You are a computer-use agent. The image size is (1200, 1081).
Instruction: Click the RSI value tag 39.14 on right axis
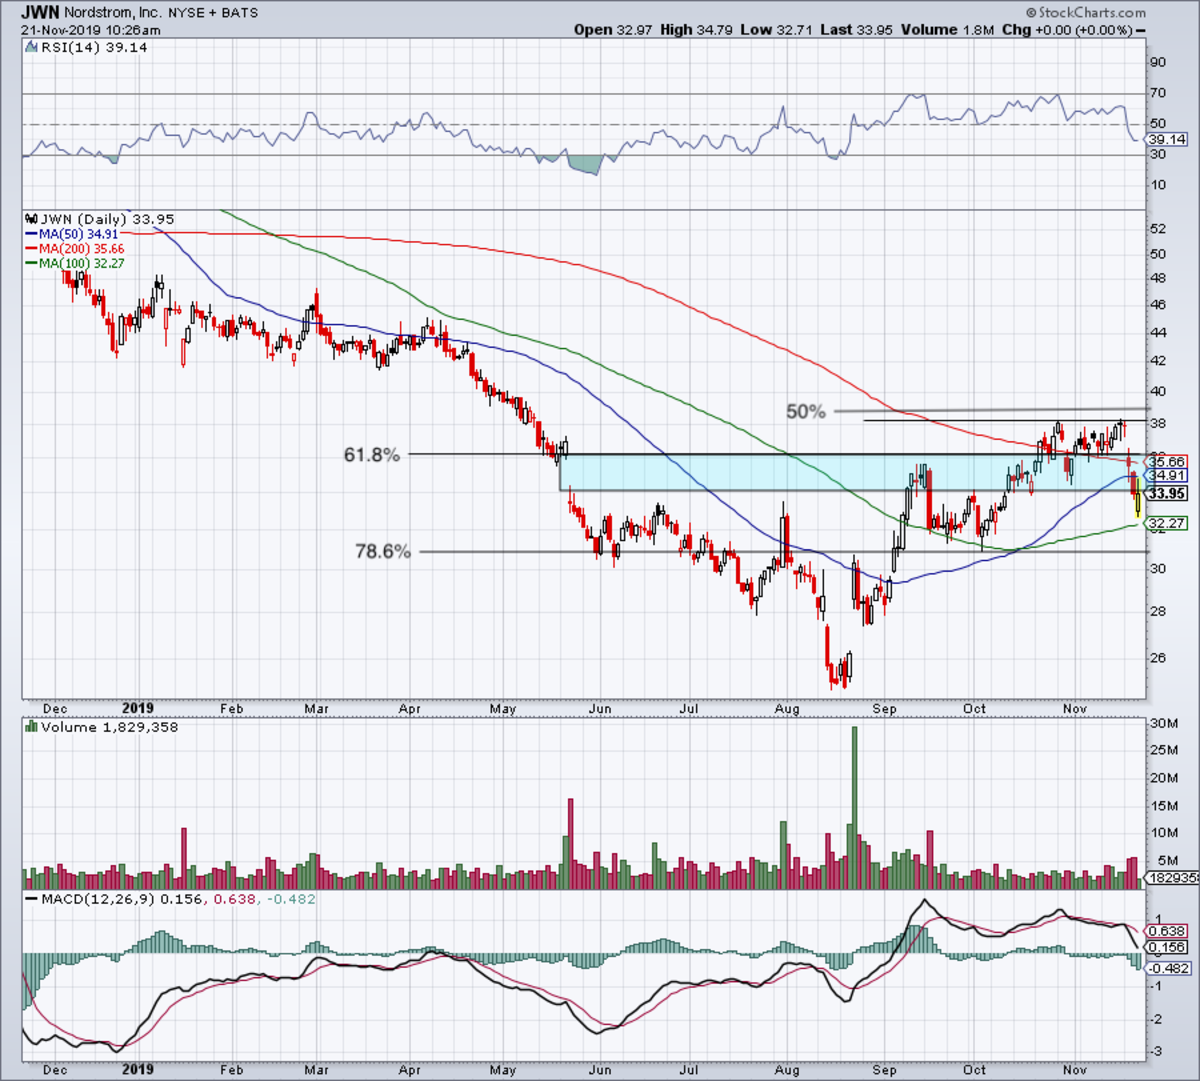pyautogui.click(x=1166, y=140)
